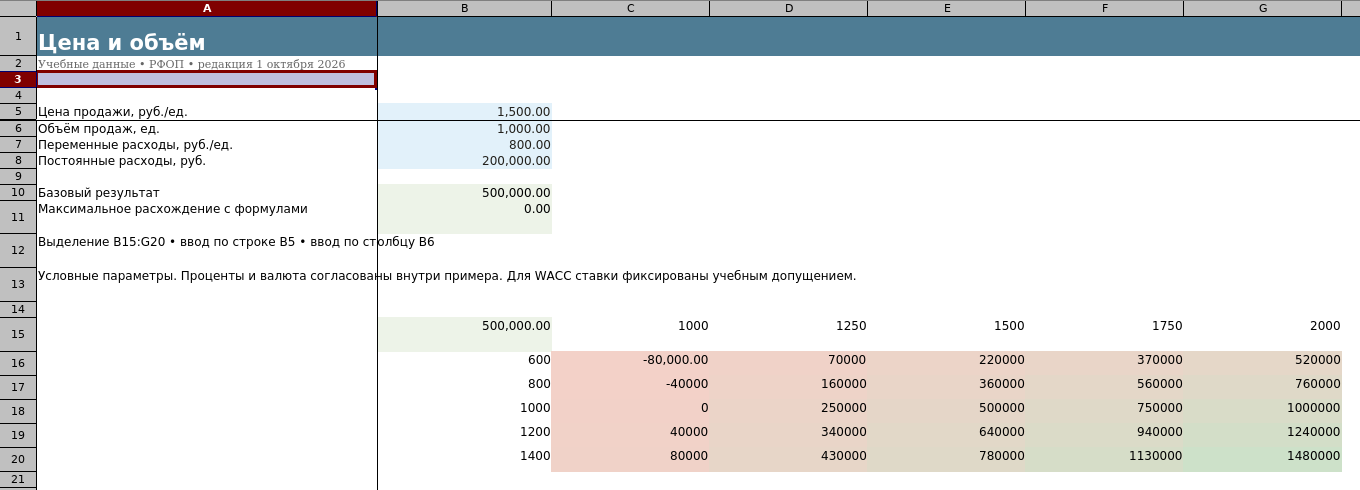The height and width of the screenshot is (490, 1360).
Task: Select the cell showing -80,000.00
Action: click(630, 363)
